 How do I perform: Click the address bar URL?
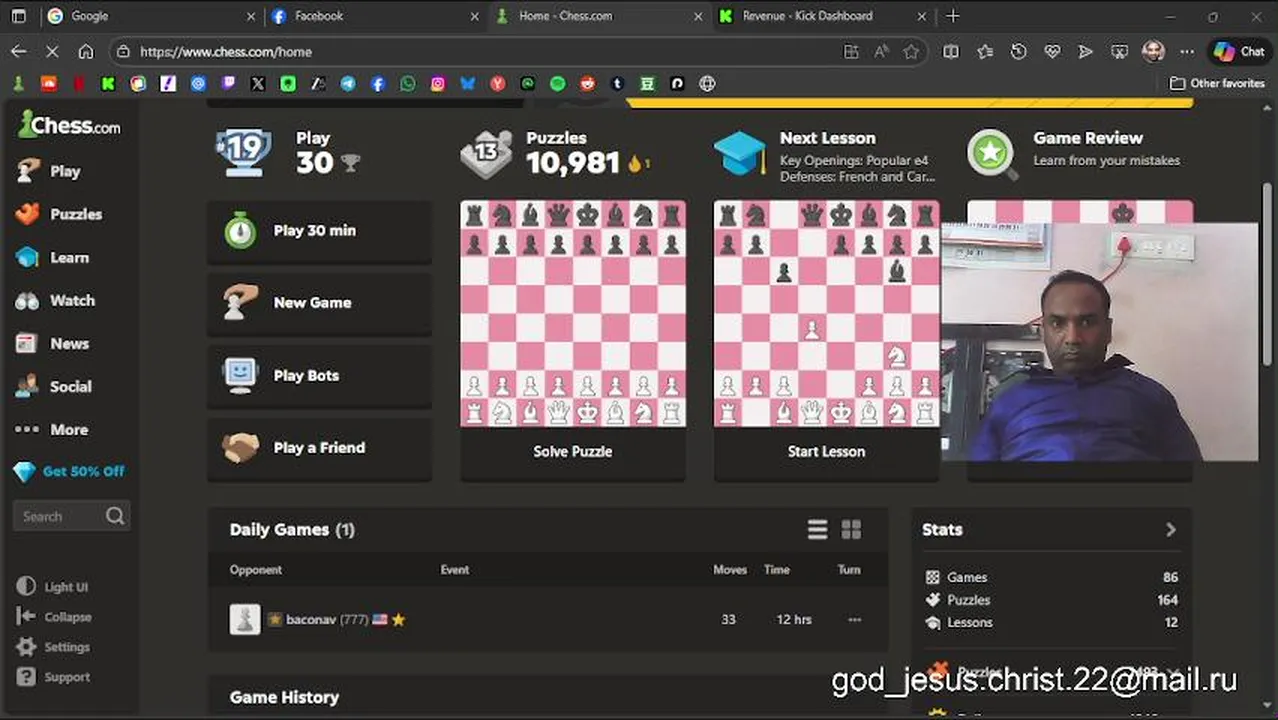226,52
